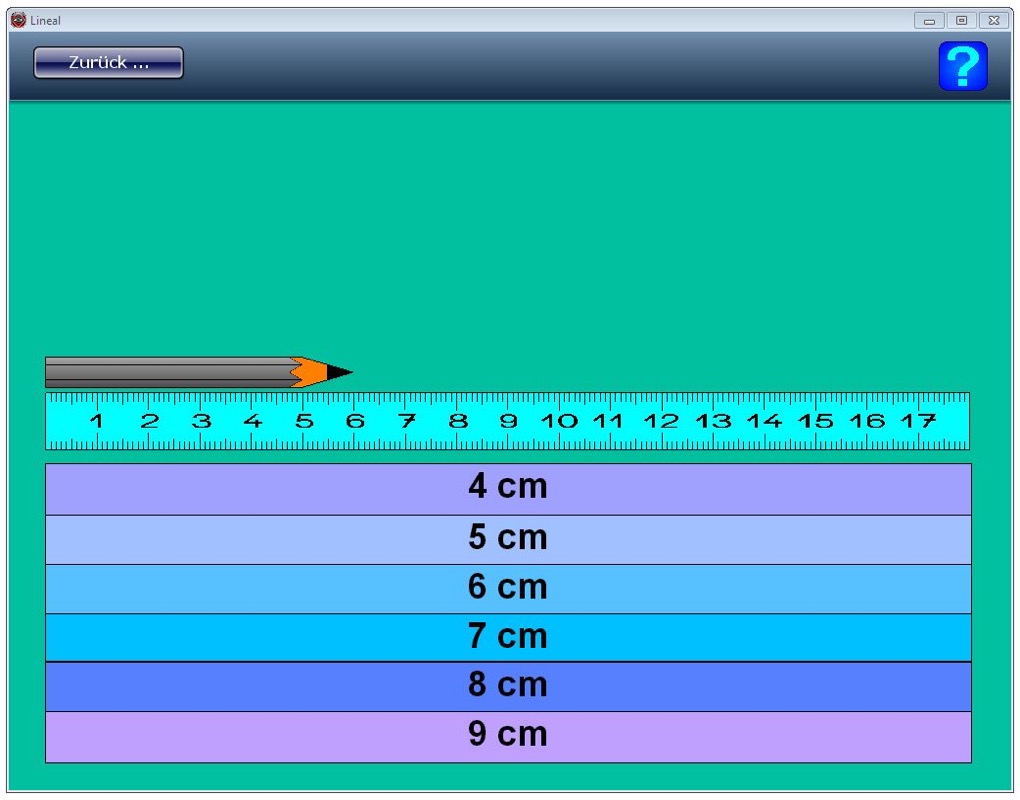Maximize the Lineal window
This screenshot has width=1020, height=800.
pyautogui.click(x=961, y=20)
